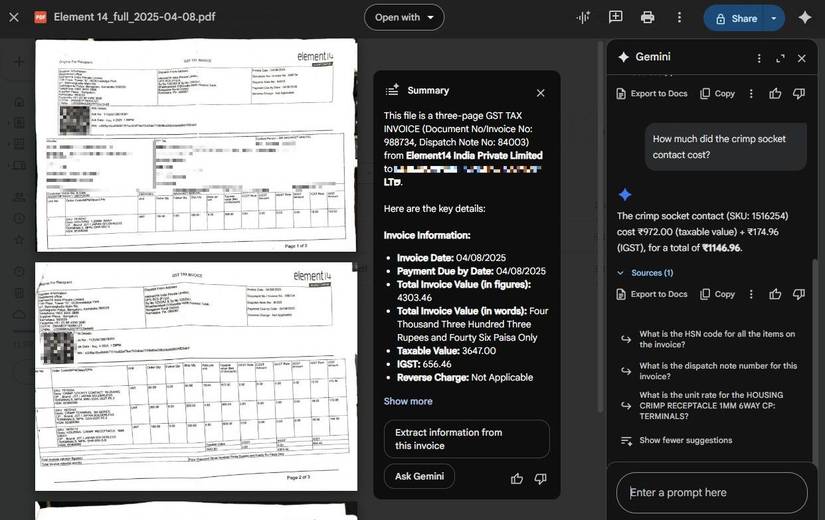Close the Summary card
The image size is (825, 520).
pos(540,93)
